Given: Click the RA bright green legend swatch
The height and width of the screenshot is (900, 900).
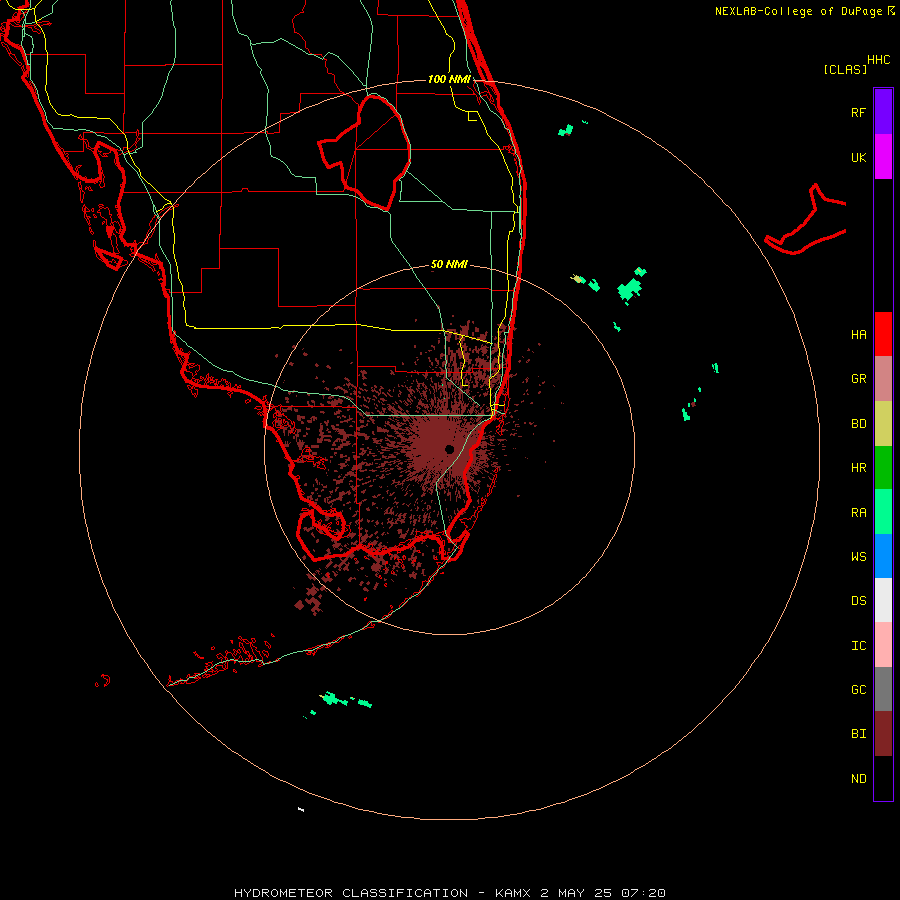Looking at the screenshot, I should [883, 512].
